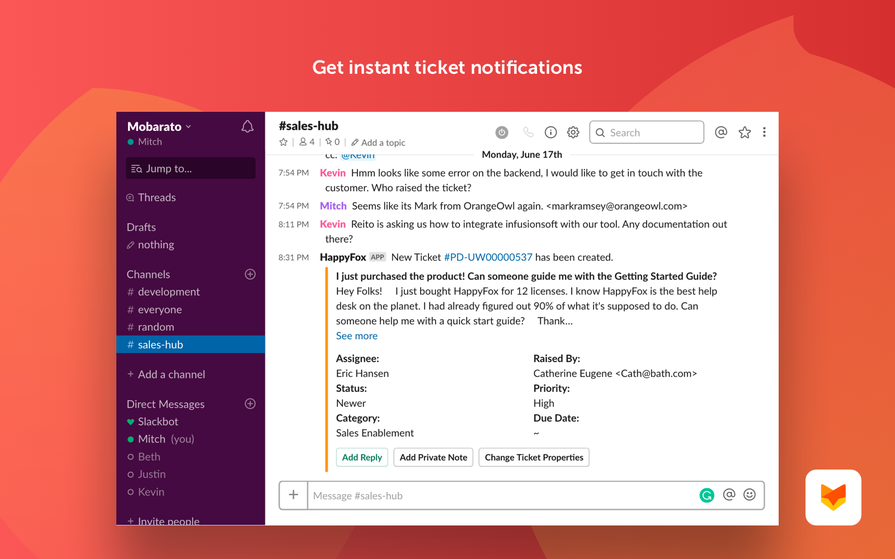Open channel settings gear
This screenshot has width=895, height=559.
click(x=573, y=132)
